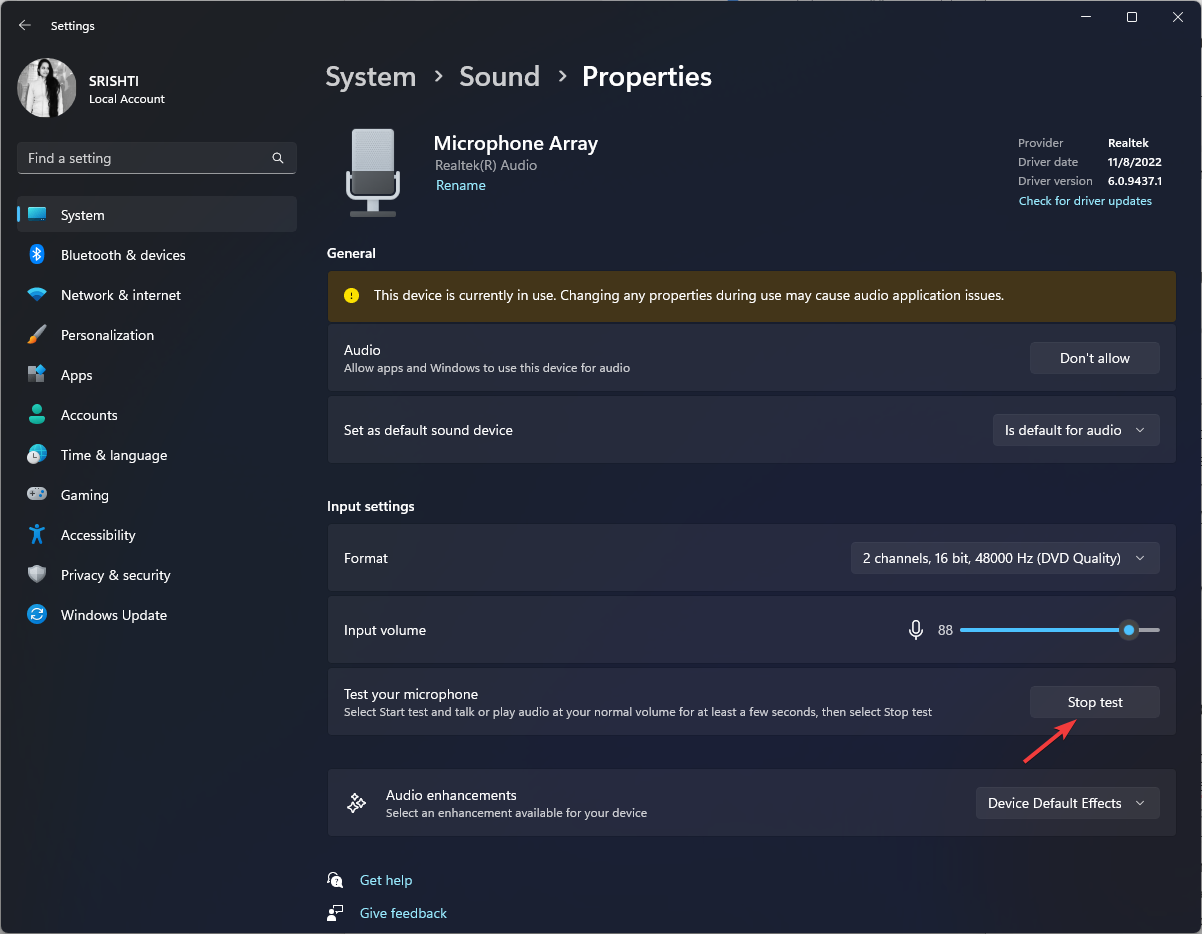Click the input volume value 88
The width and height of the screenshot is (1202, 934).
[x=945, y=630]
